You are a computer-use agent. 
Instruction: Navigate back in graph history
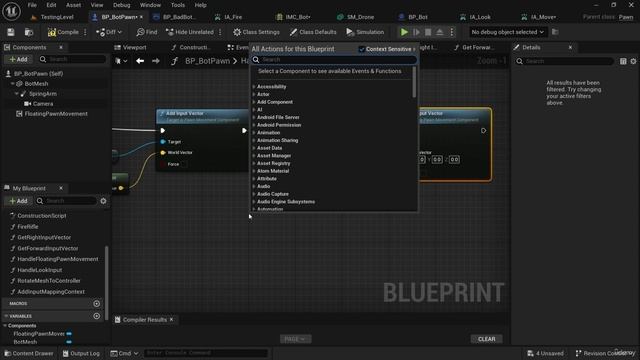pos(140,61)
